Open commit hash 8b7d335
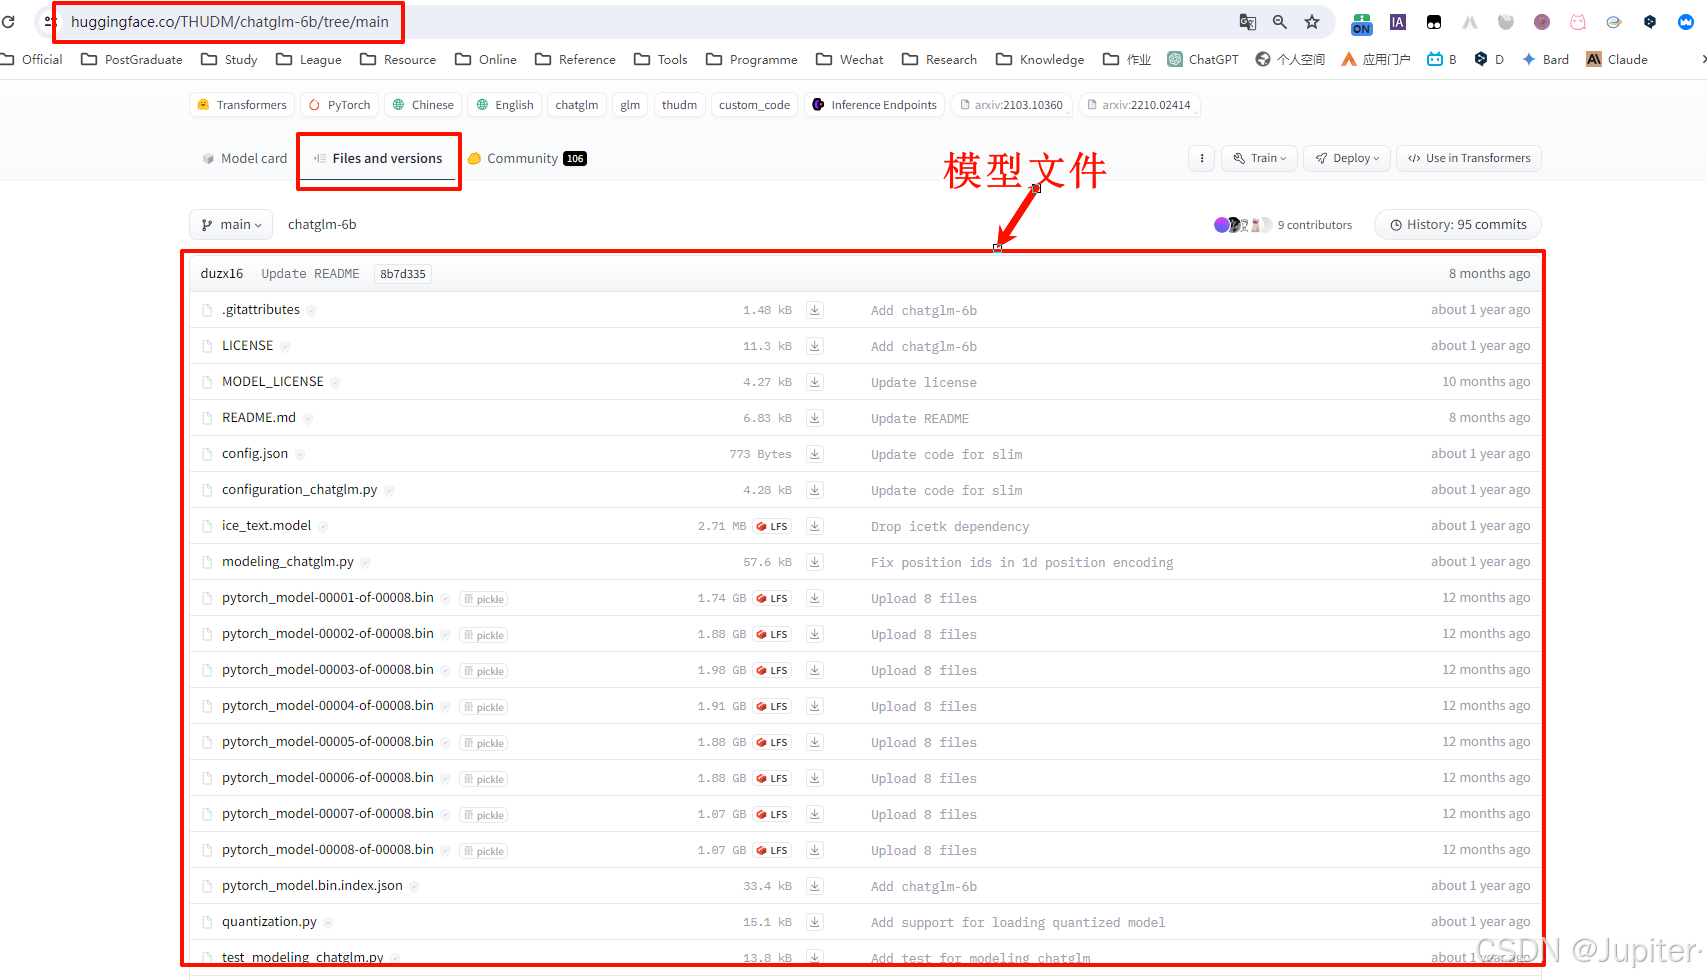 (x=403, y=274)
